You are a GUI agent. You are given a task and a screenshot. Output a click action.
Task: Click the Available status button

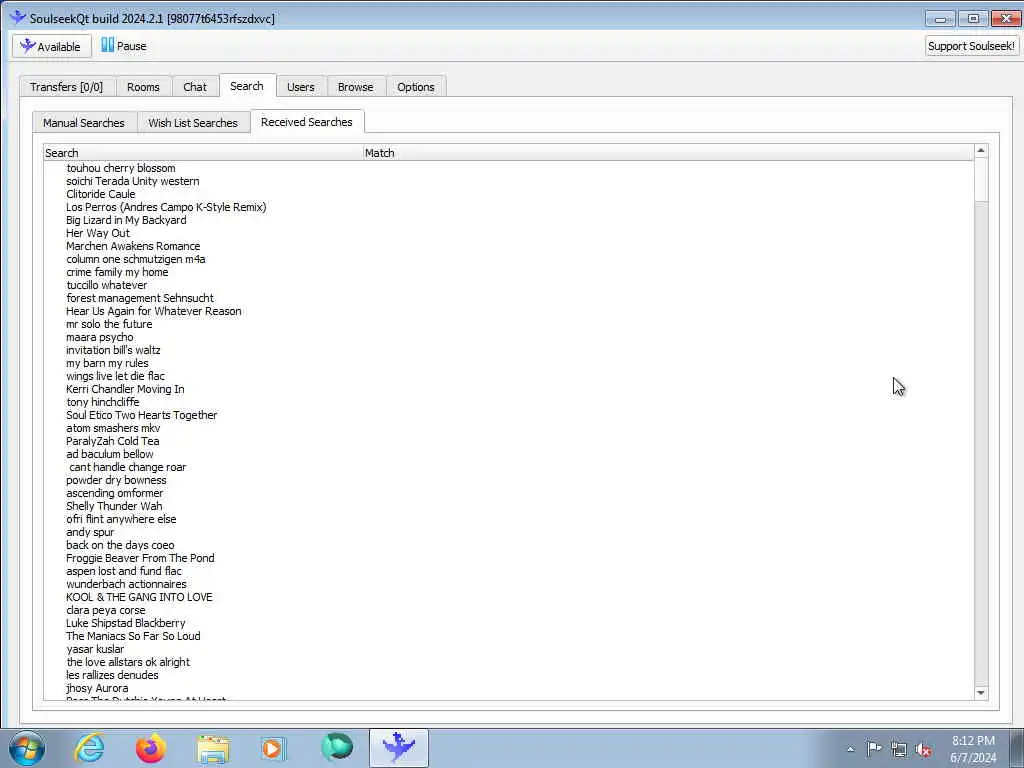point(51,46)
